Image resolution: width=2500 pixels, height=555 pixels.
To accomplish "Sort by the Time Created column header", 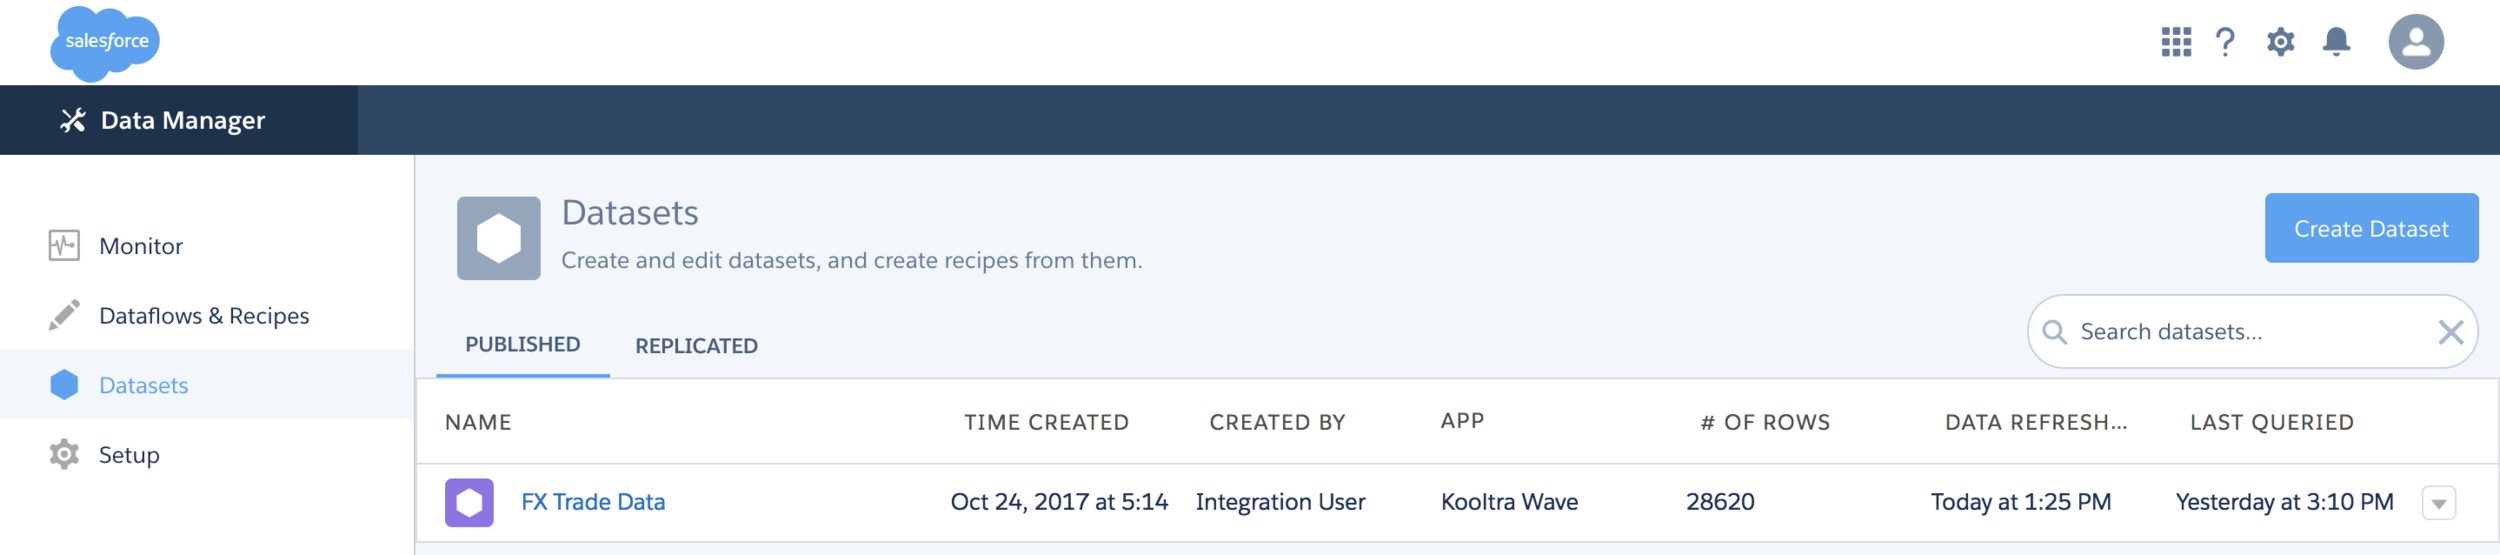I will (x=1046, y=422).
